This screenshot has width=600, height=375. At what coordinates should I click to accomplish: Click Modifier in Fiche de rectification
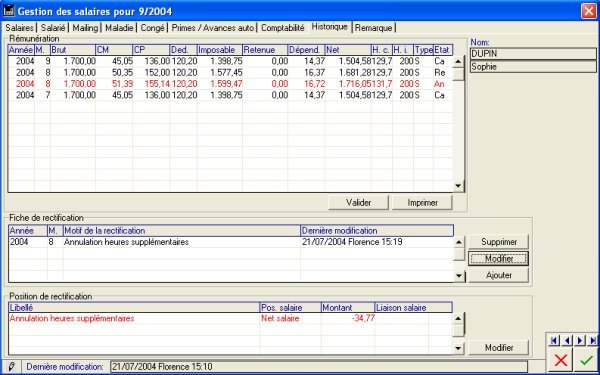(499, 259)
